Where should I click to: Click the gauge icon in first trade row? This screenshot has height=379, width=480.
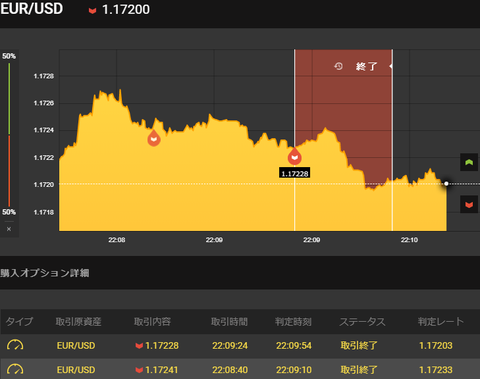[x=15, y=345]
